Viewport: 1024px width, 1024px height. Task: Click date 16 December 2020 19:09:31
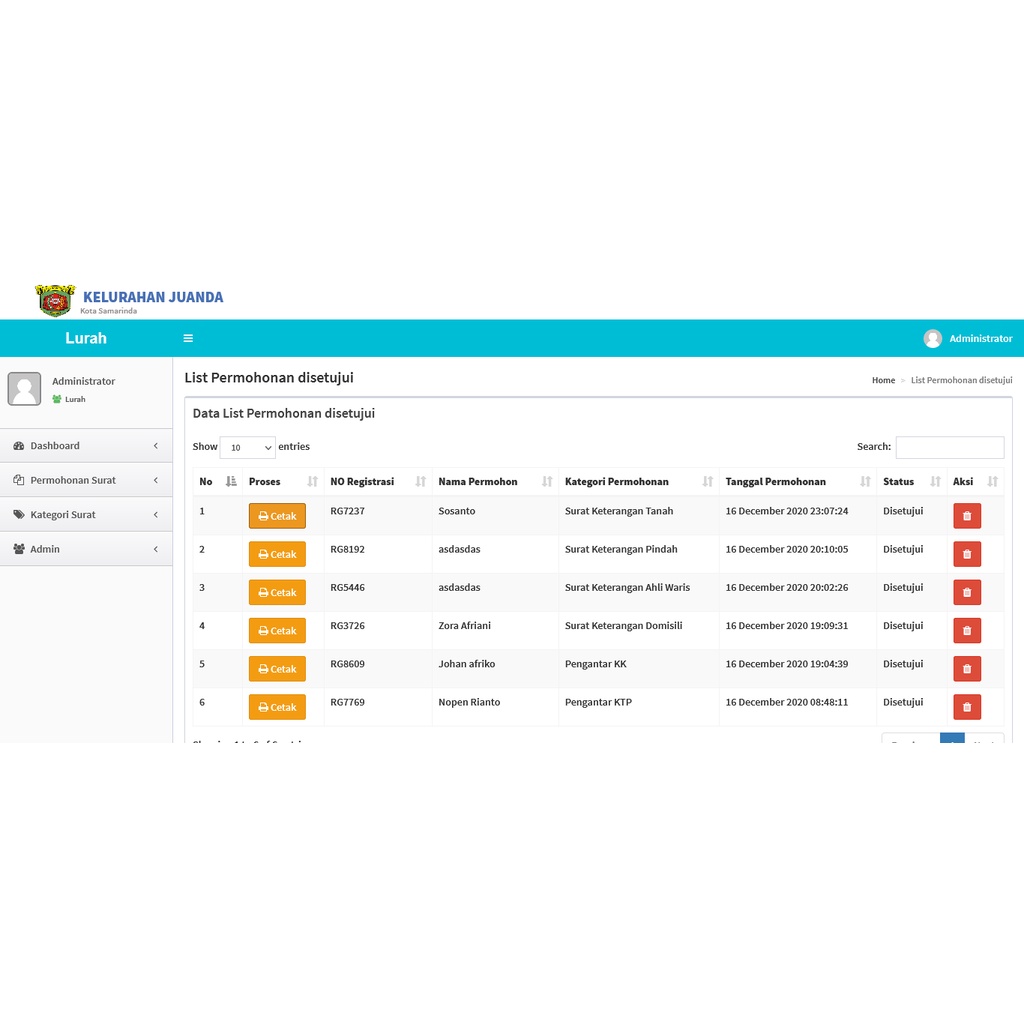[x=786, y=626]
